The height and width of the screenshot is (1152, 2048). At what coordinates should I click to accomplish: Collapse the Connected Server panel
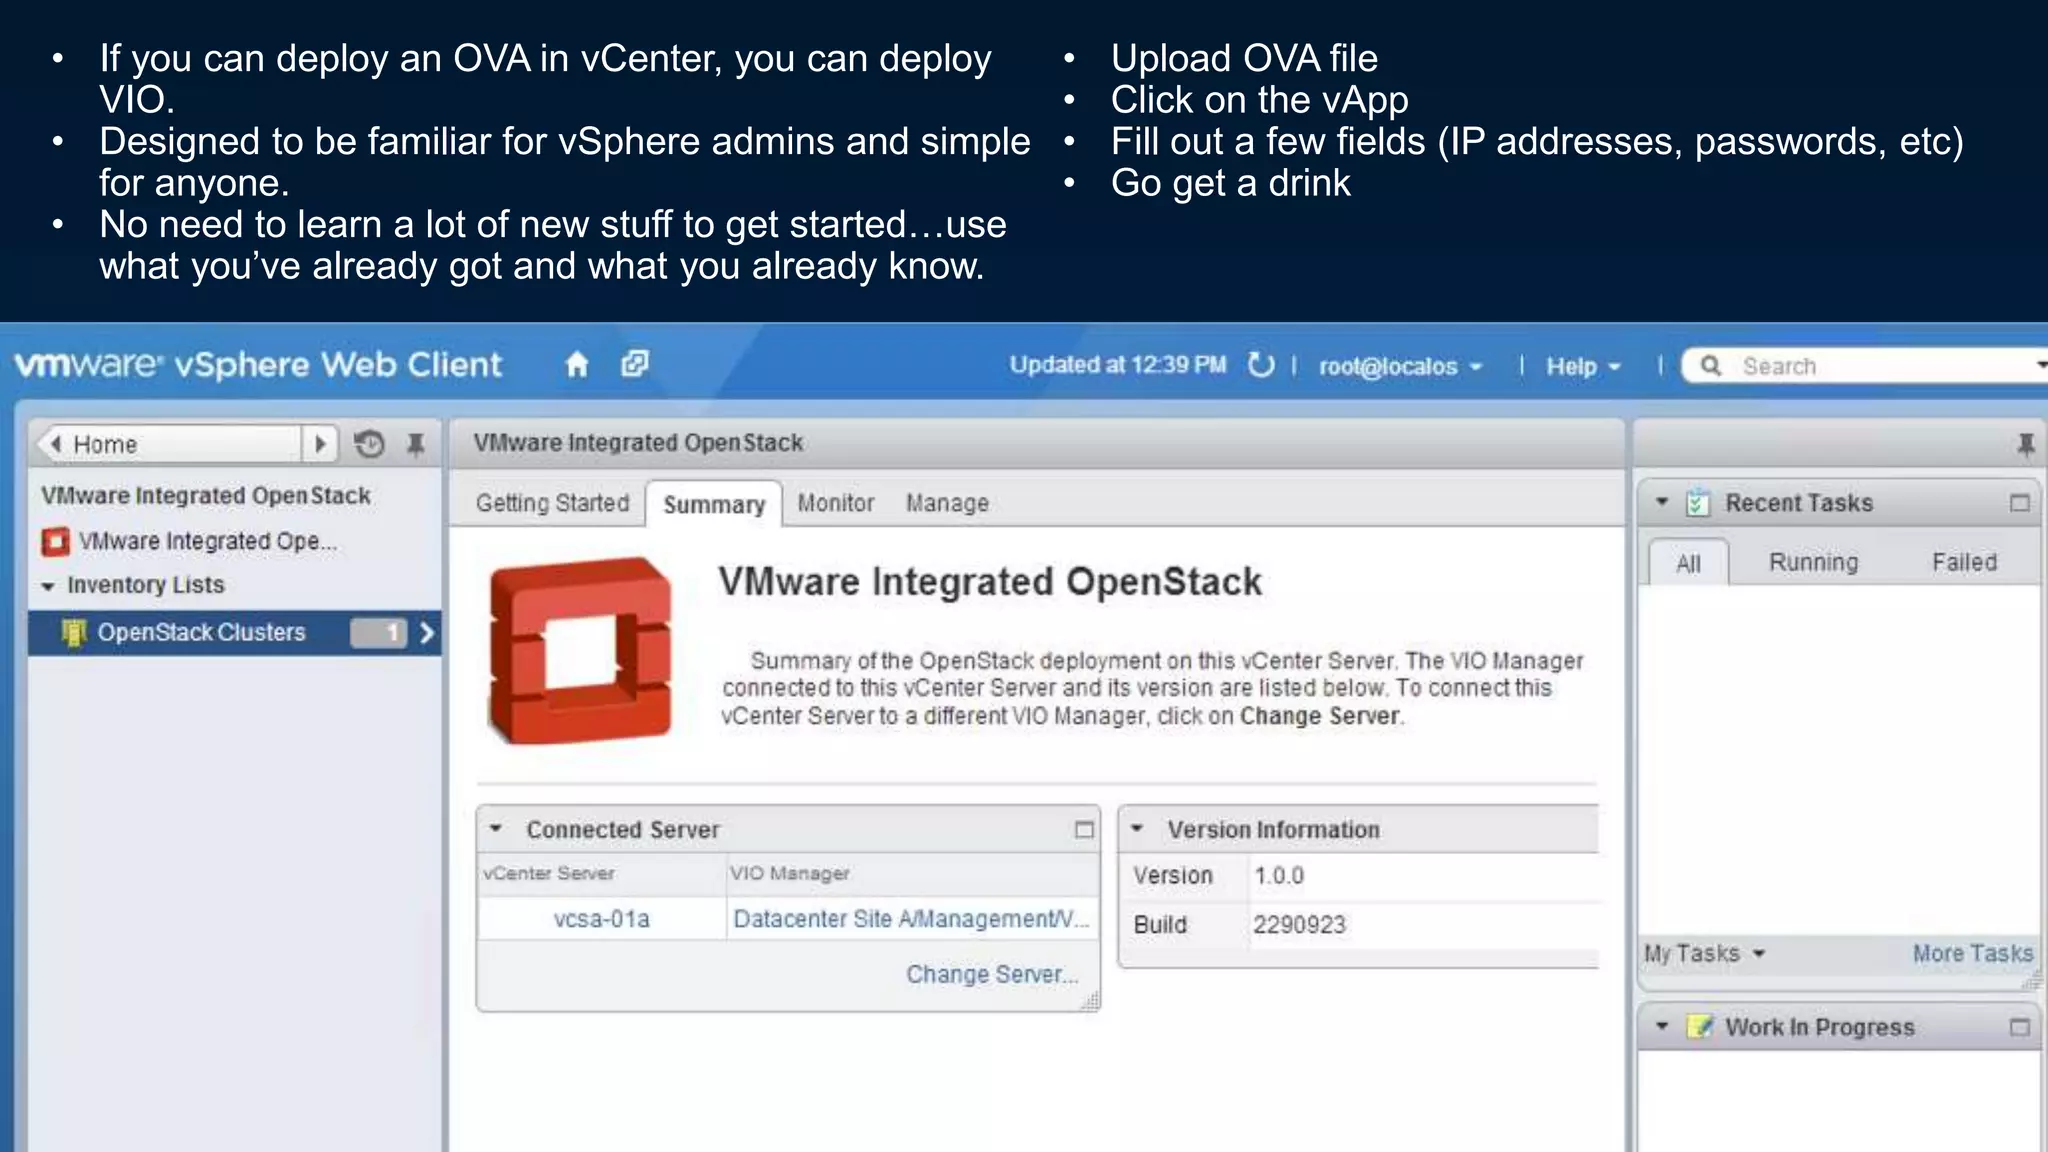tap(495, 829)
